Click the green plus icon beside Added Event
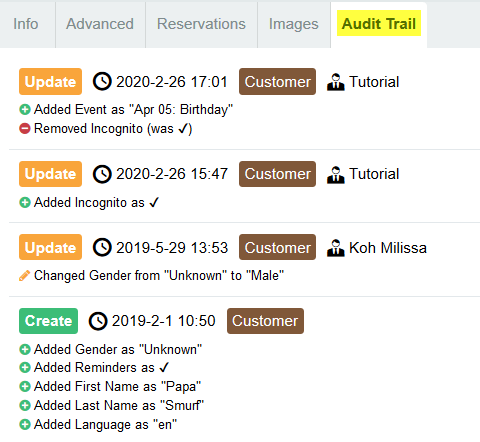The height and width of the screenshot is (442, 480). [x=25, y=109]
